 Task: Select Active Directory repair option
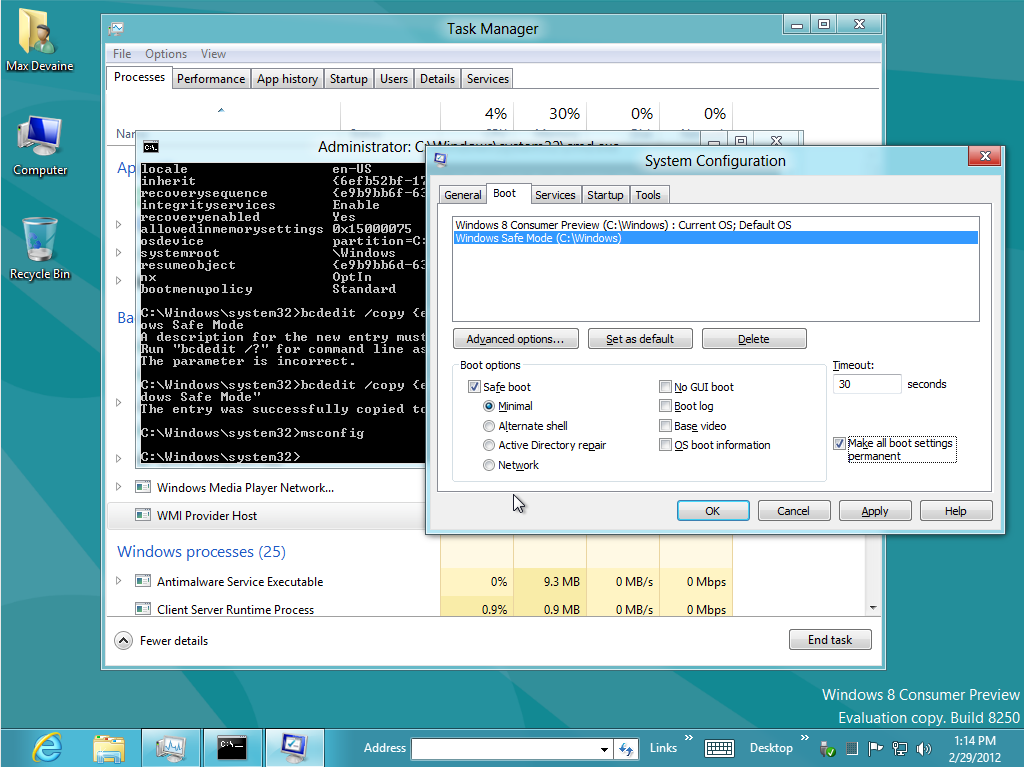488,445
